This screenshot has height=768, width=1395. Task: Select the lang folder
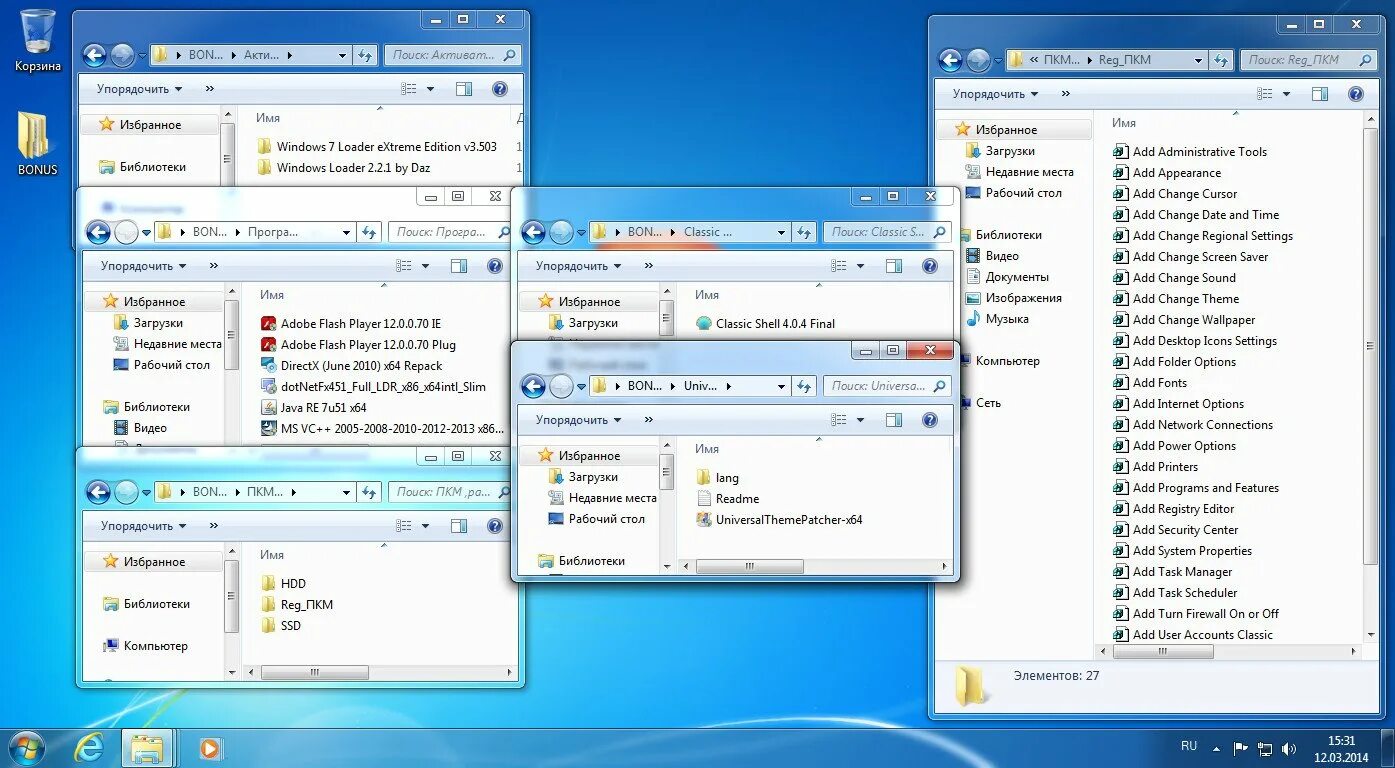(x=717, y=478)
